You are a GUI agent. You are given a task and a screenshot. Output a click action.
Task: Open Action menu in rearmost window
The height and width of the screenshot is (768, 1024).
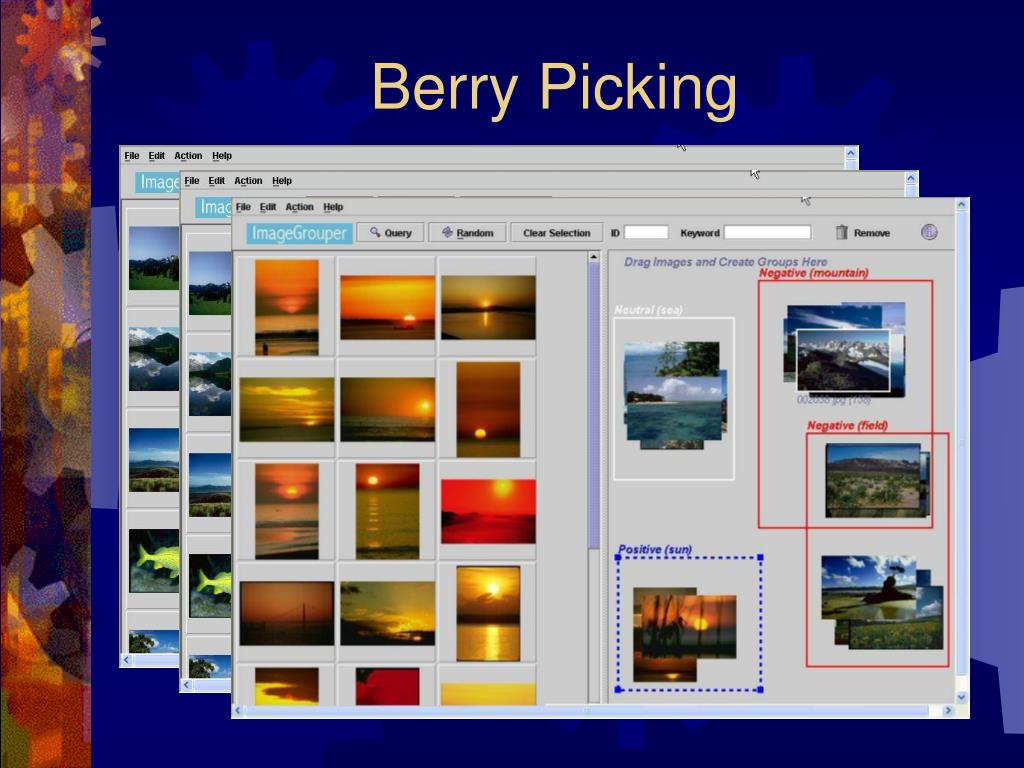click(188, 156)
